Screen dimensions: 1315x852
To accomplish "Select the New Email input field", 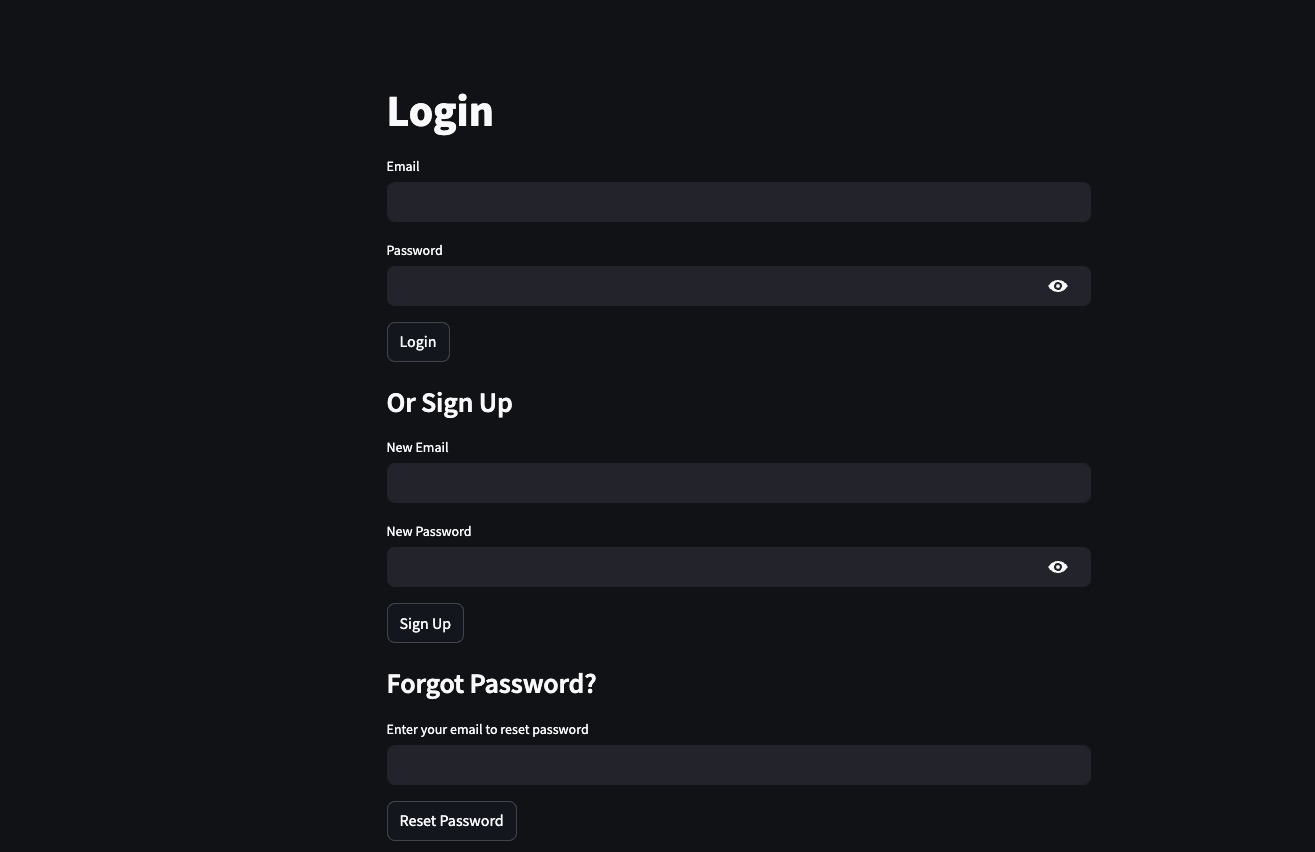I will tap(738, 483).
